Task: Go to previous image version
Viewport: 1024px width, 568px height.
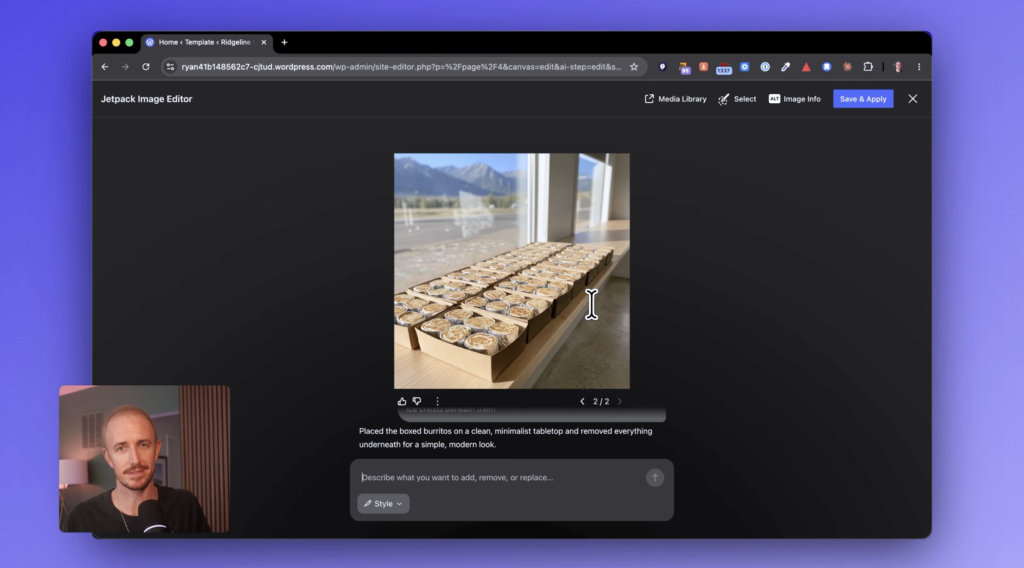Action: point(582,402)
